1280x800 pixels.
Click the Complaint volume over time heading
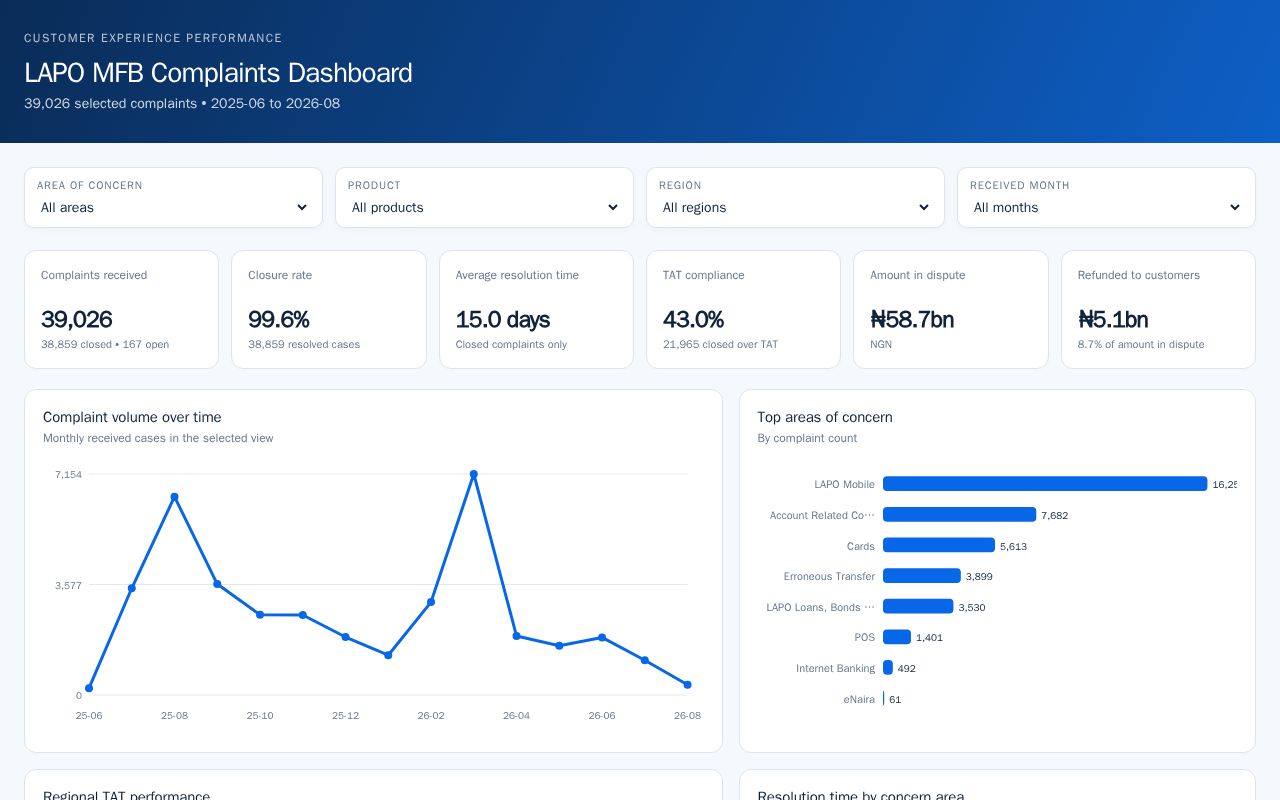click(132, 417)
